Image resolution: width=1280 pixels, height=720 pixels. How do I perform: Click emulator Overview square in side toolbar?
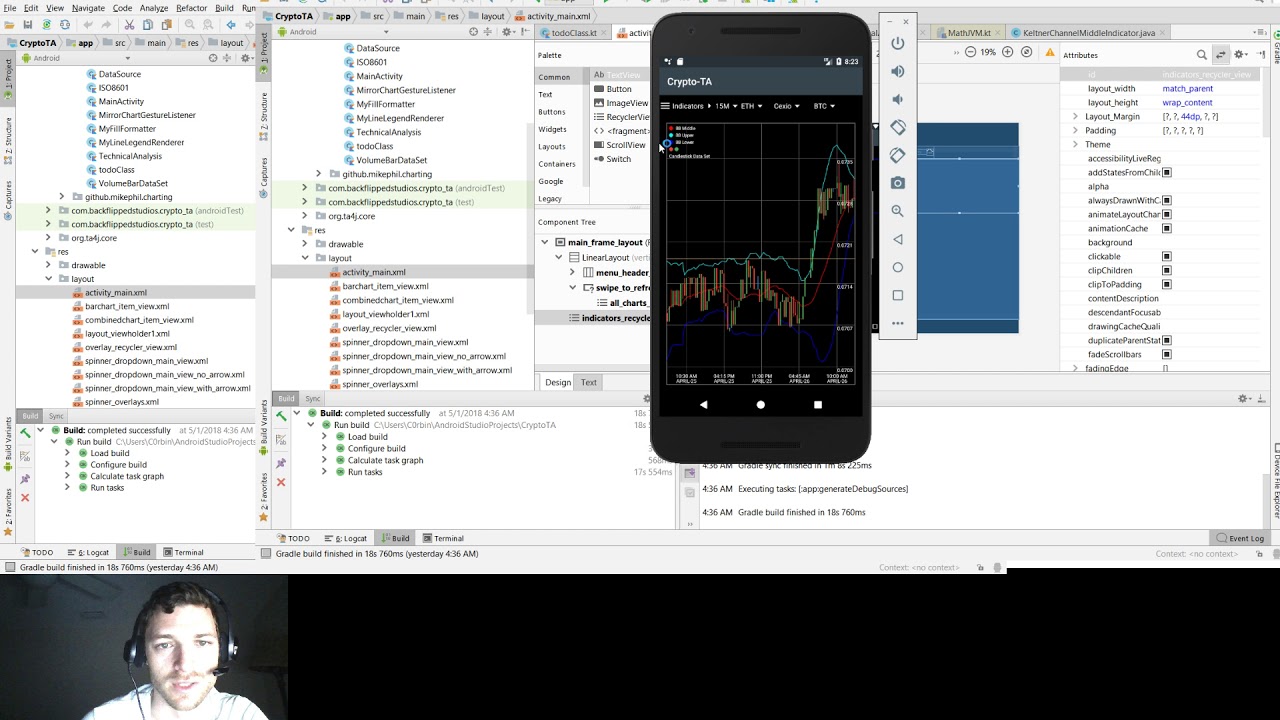[897, 295]
